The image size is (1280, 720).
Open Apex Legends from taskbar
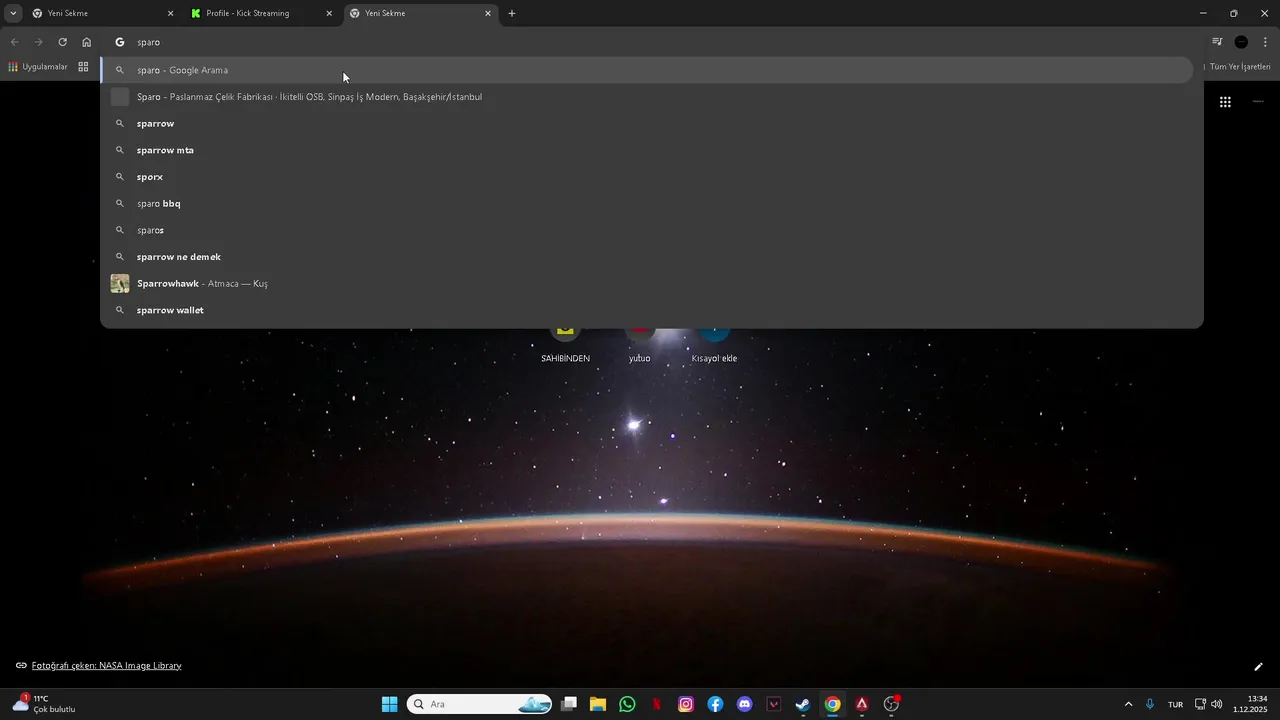click(x=862, y=704)
